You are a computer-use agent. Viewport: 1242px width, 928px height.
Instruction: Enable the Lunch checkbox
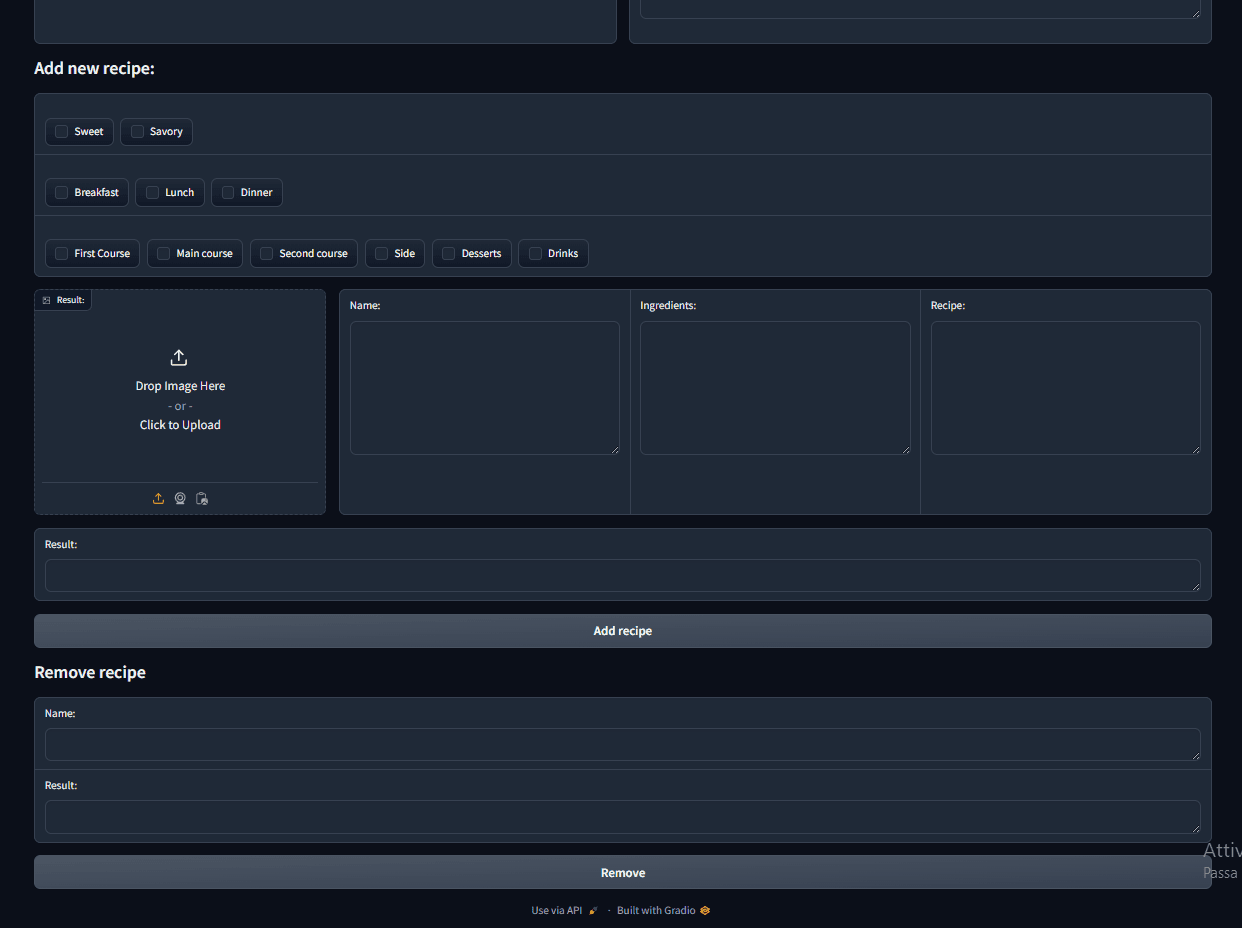tap(153, 193)
